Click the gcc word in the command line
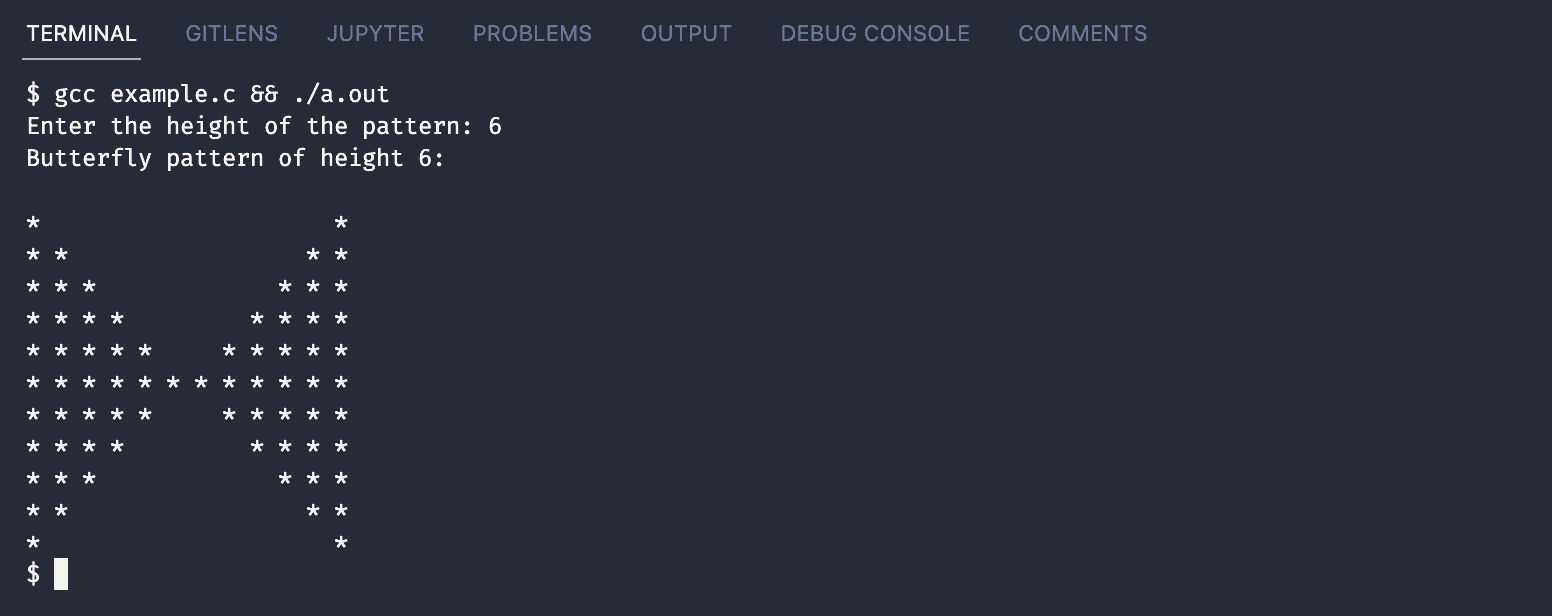Viewport: 1552px width, 616px height. pos(75,94)
